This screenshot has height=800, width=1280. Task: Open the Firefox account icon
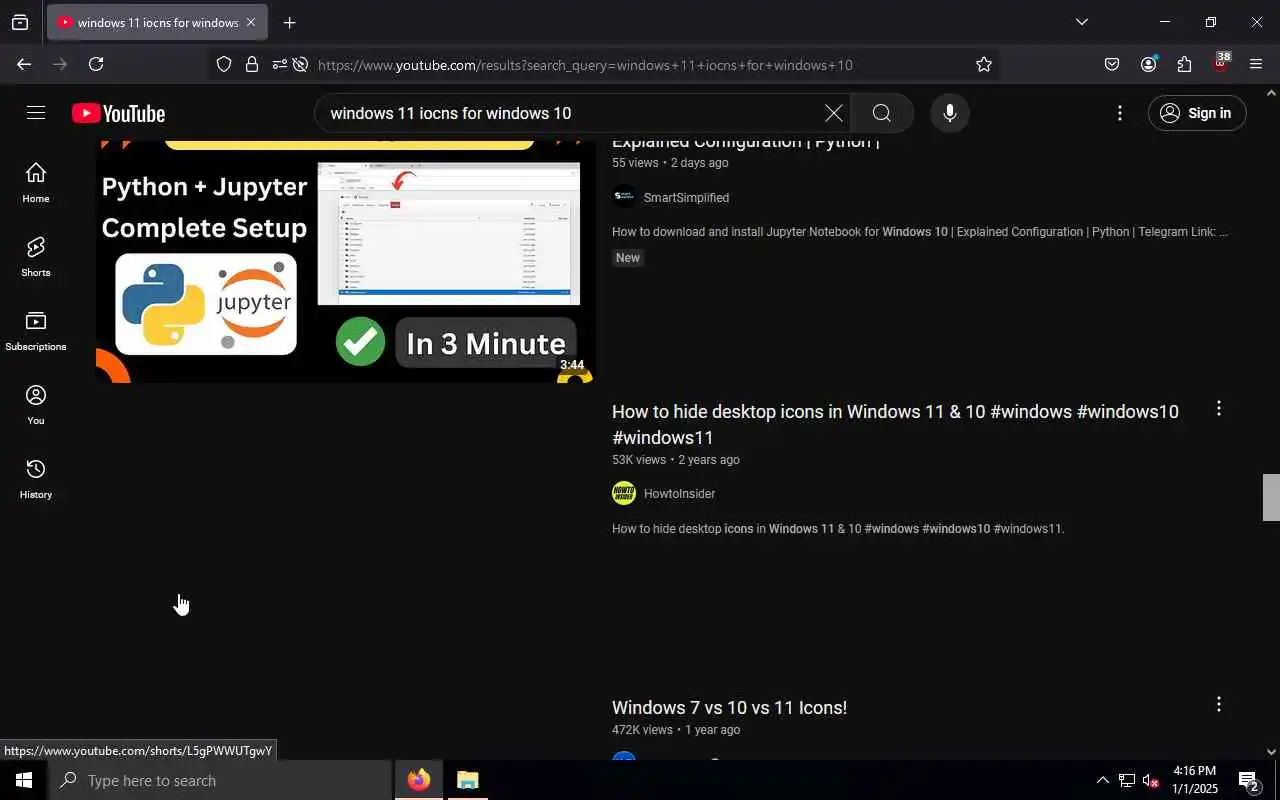click(x=1148, y=64)
